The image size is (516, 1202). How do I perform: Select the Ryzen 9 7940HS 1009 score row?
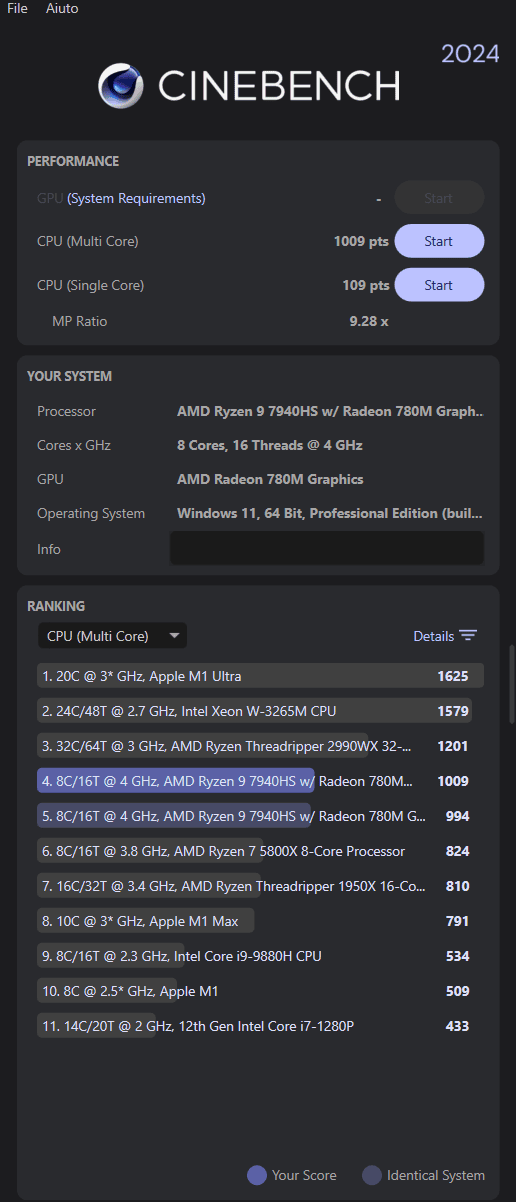click(260, 781)
